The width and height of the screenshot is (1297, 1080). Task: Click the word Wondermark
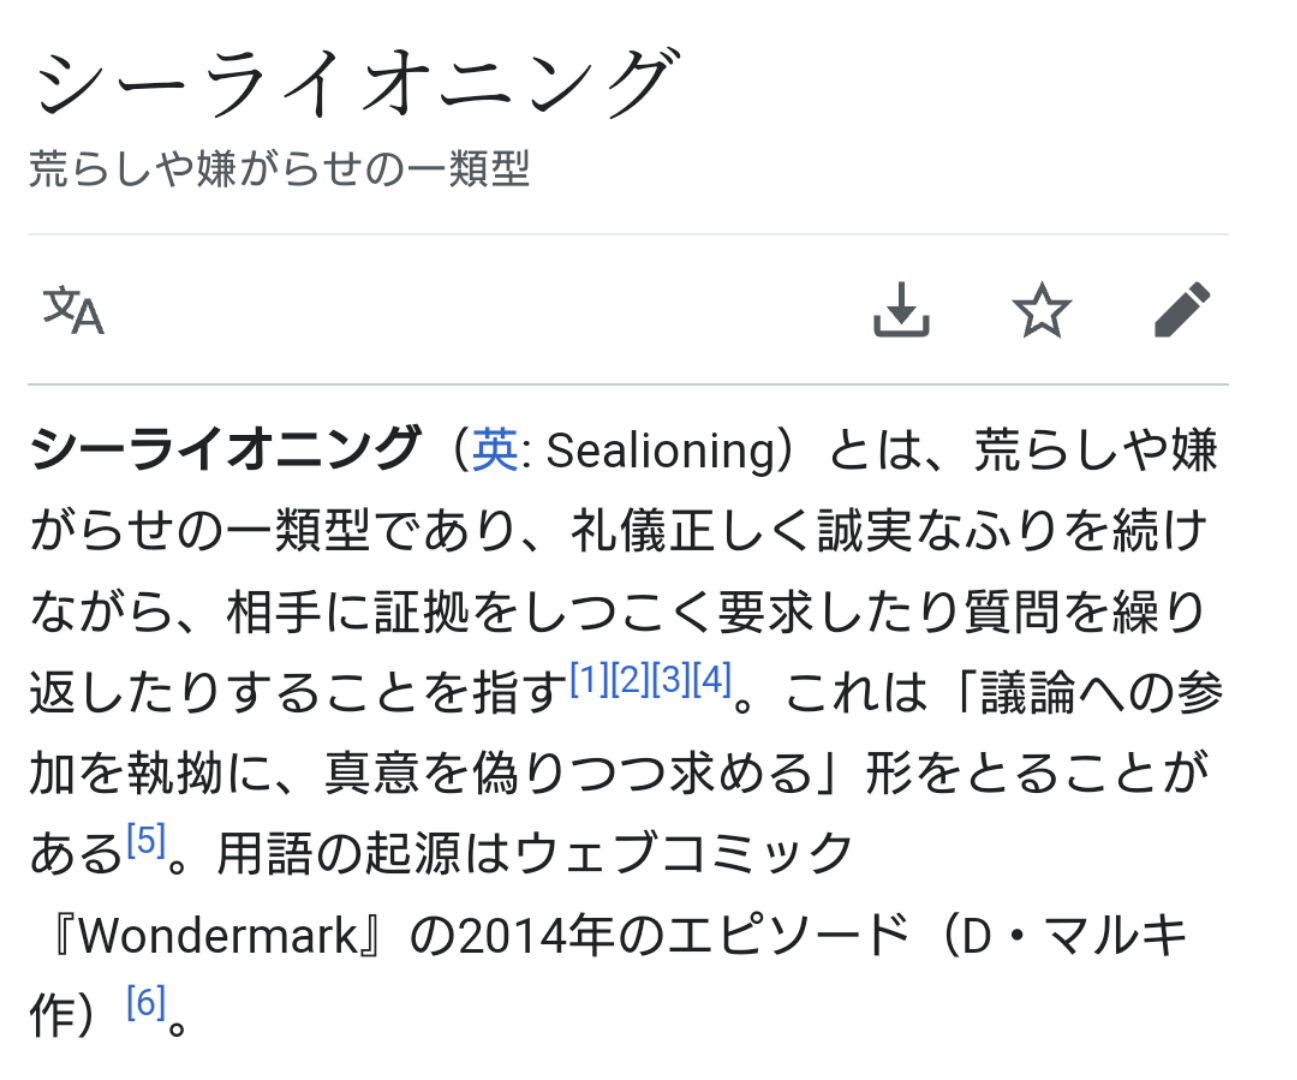click(x=217, y=936)
